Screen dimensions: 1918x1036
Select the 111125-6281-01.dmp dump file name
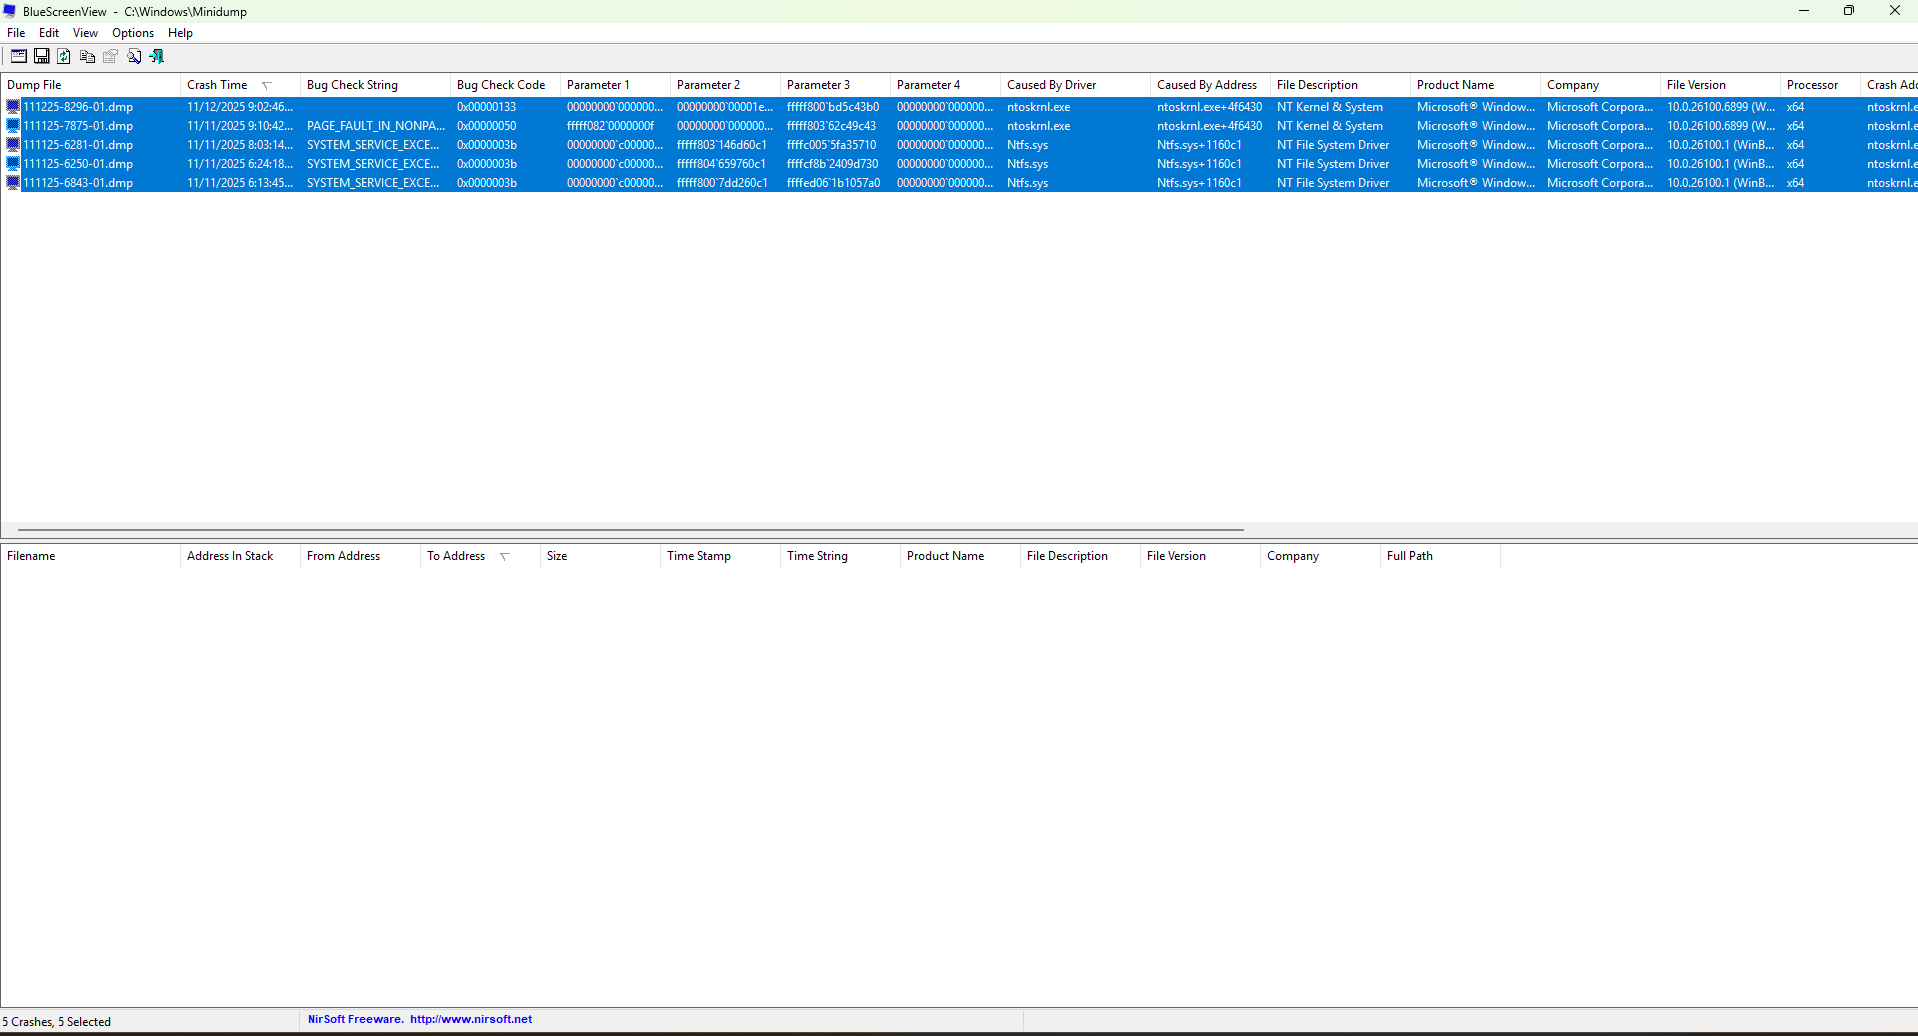[78, 145]
